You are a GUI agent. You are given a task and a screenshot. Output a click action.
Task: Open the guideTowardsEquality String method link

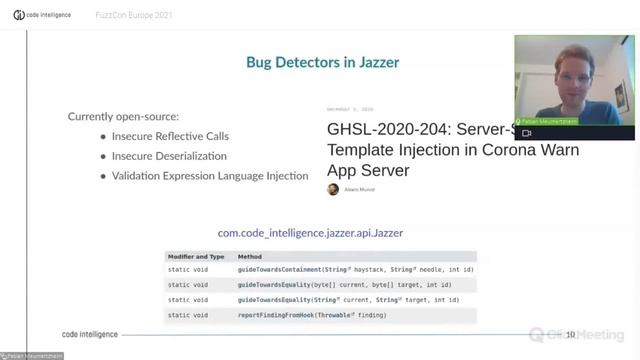coord(274,300)
